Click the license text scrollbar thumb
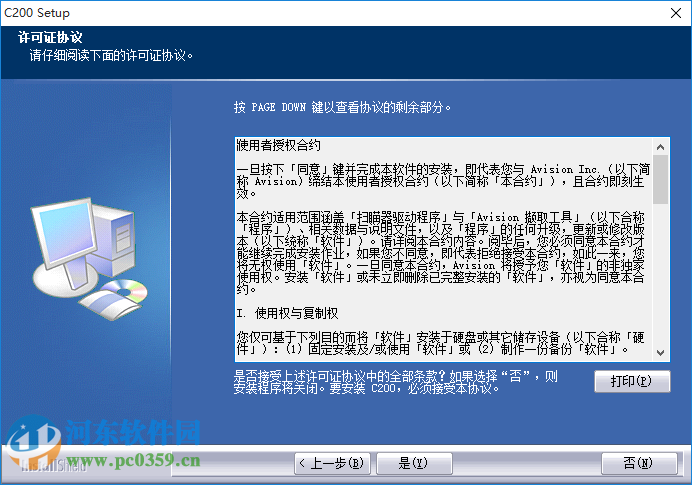Screen dimensions: 692x485 [x=660, y=180]
